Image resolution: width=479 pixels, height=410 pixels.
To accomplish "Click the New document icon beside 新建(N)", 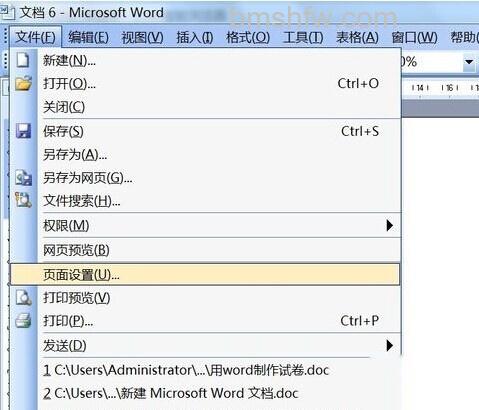I will (23, 61).
